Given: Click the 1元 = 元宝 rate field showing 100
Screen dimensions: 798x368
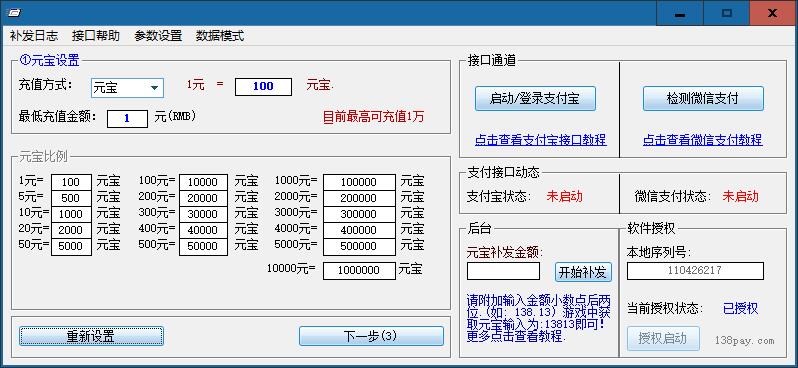Looking at the screenshot, I should click(x=263, y=87).
